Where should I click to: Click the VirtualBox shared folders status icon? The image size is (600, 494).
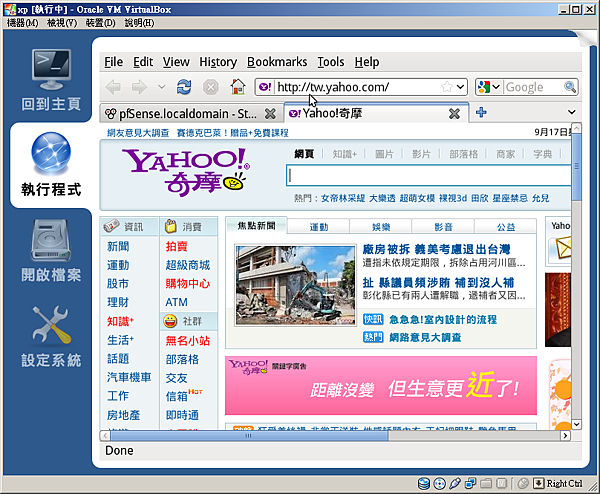[x=486, y=484]
